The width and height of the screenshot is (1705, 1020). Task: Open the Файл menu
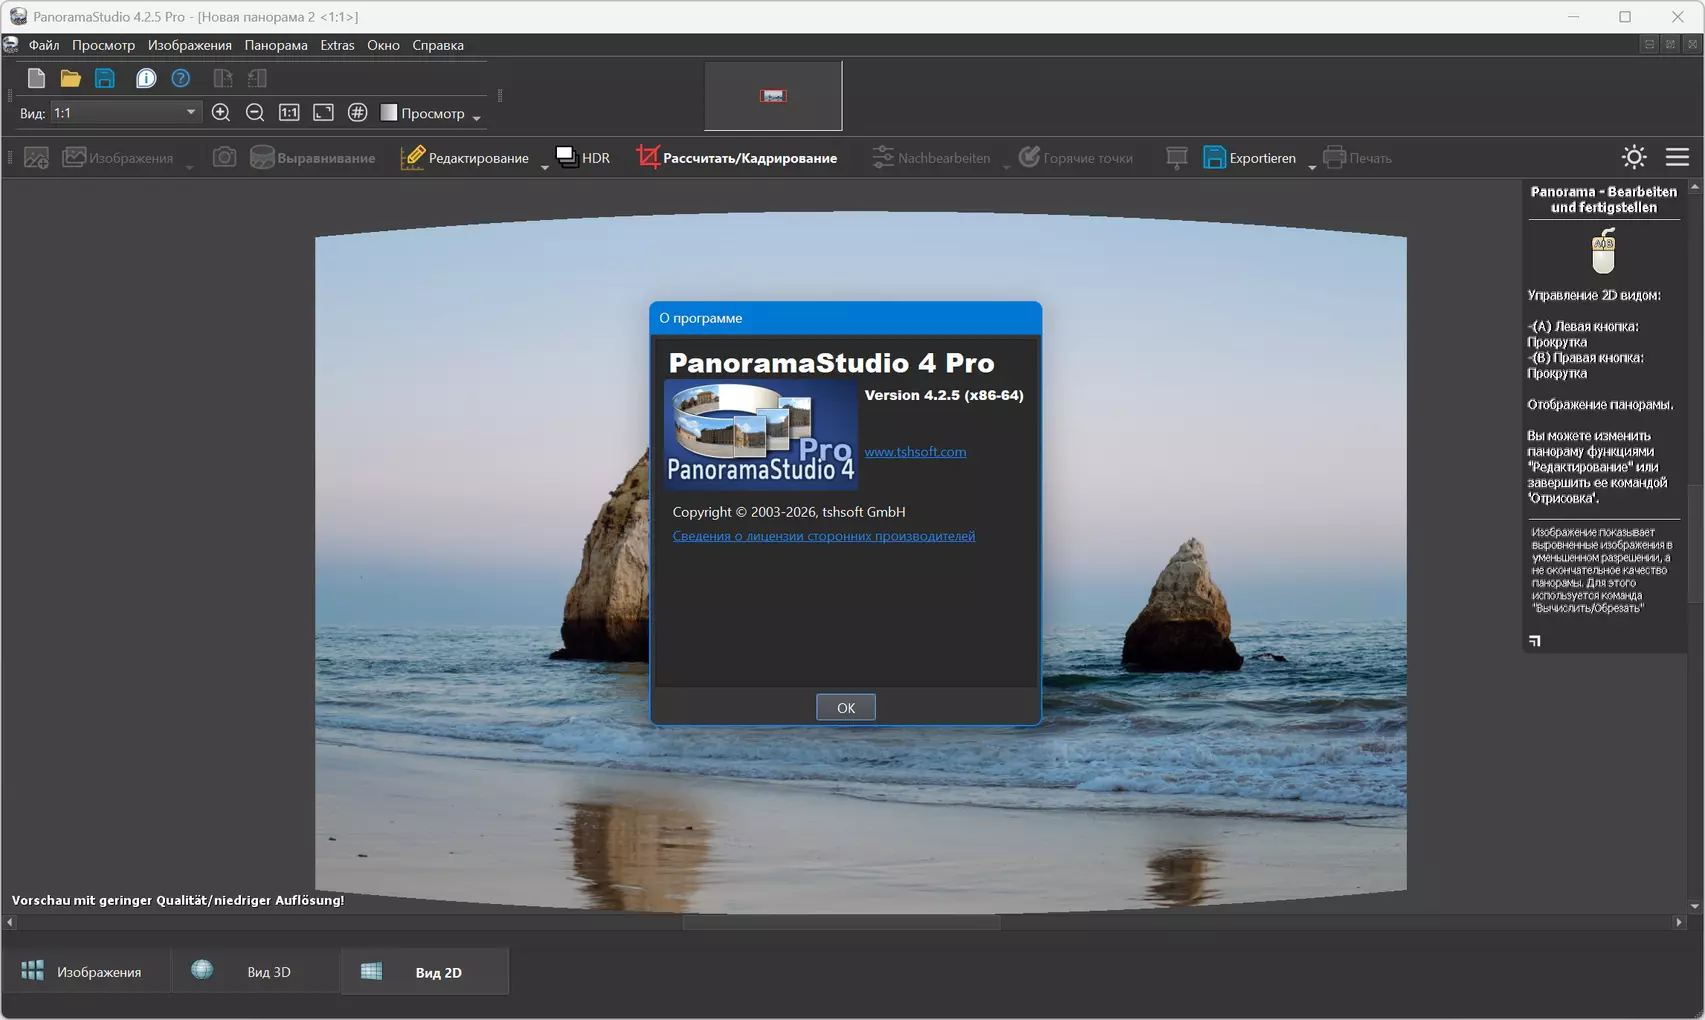[44, 45]
